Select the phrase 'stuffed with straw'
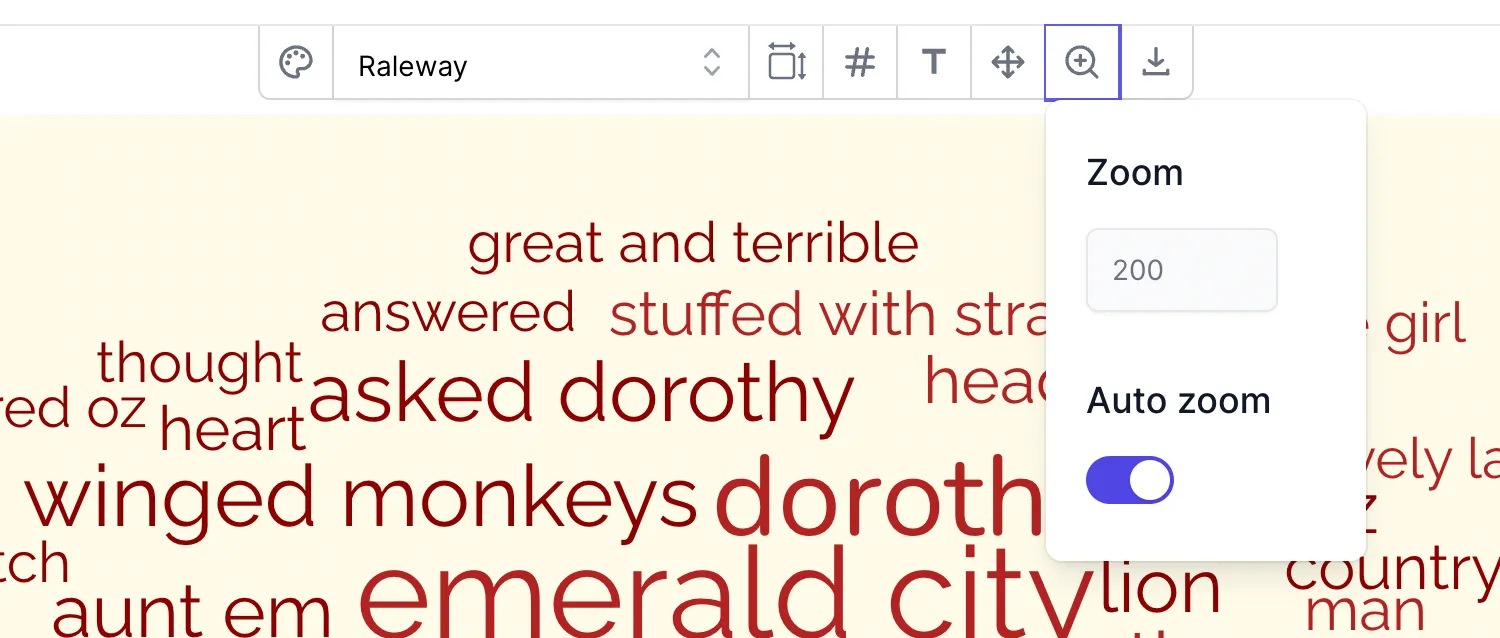This screenshot has width=1500, height=638. click(828, 315)
